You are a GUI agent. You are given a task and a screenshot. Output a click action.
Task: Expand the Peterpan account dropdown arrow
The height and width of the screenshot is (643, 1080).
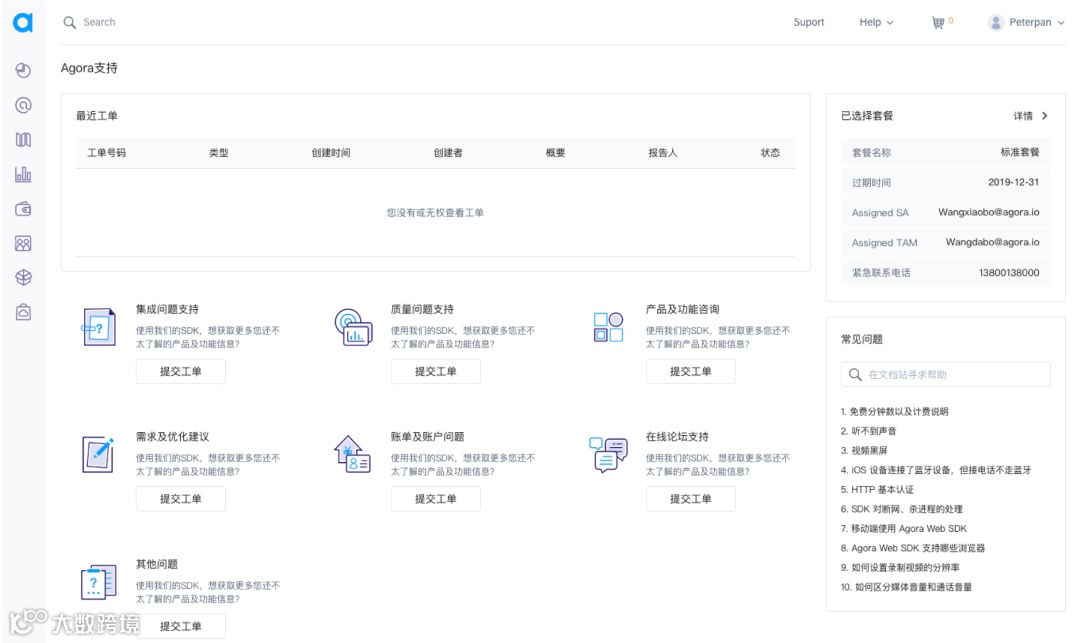[x=1061, y=23]
